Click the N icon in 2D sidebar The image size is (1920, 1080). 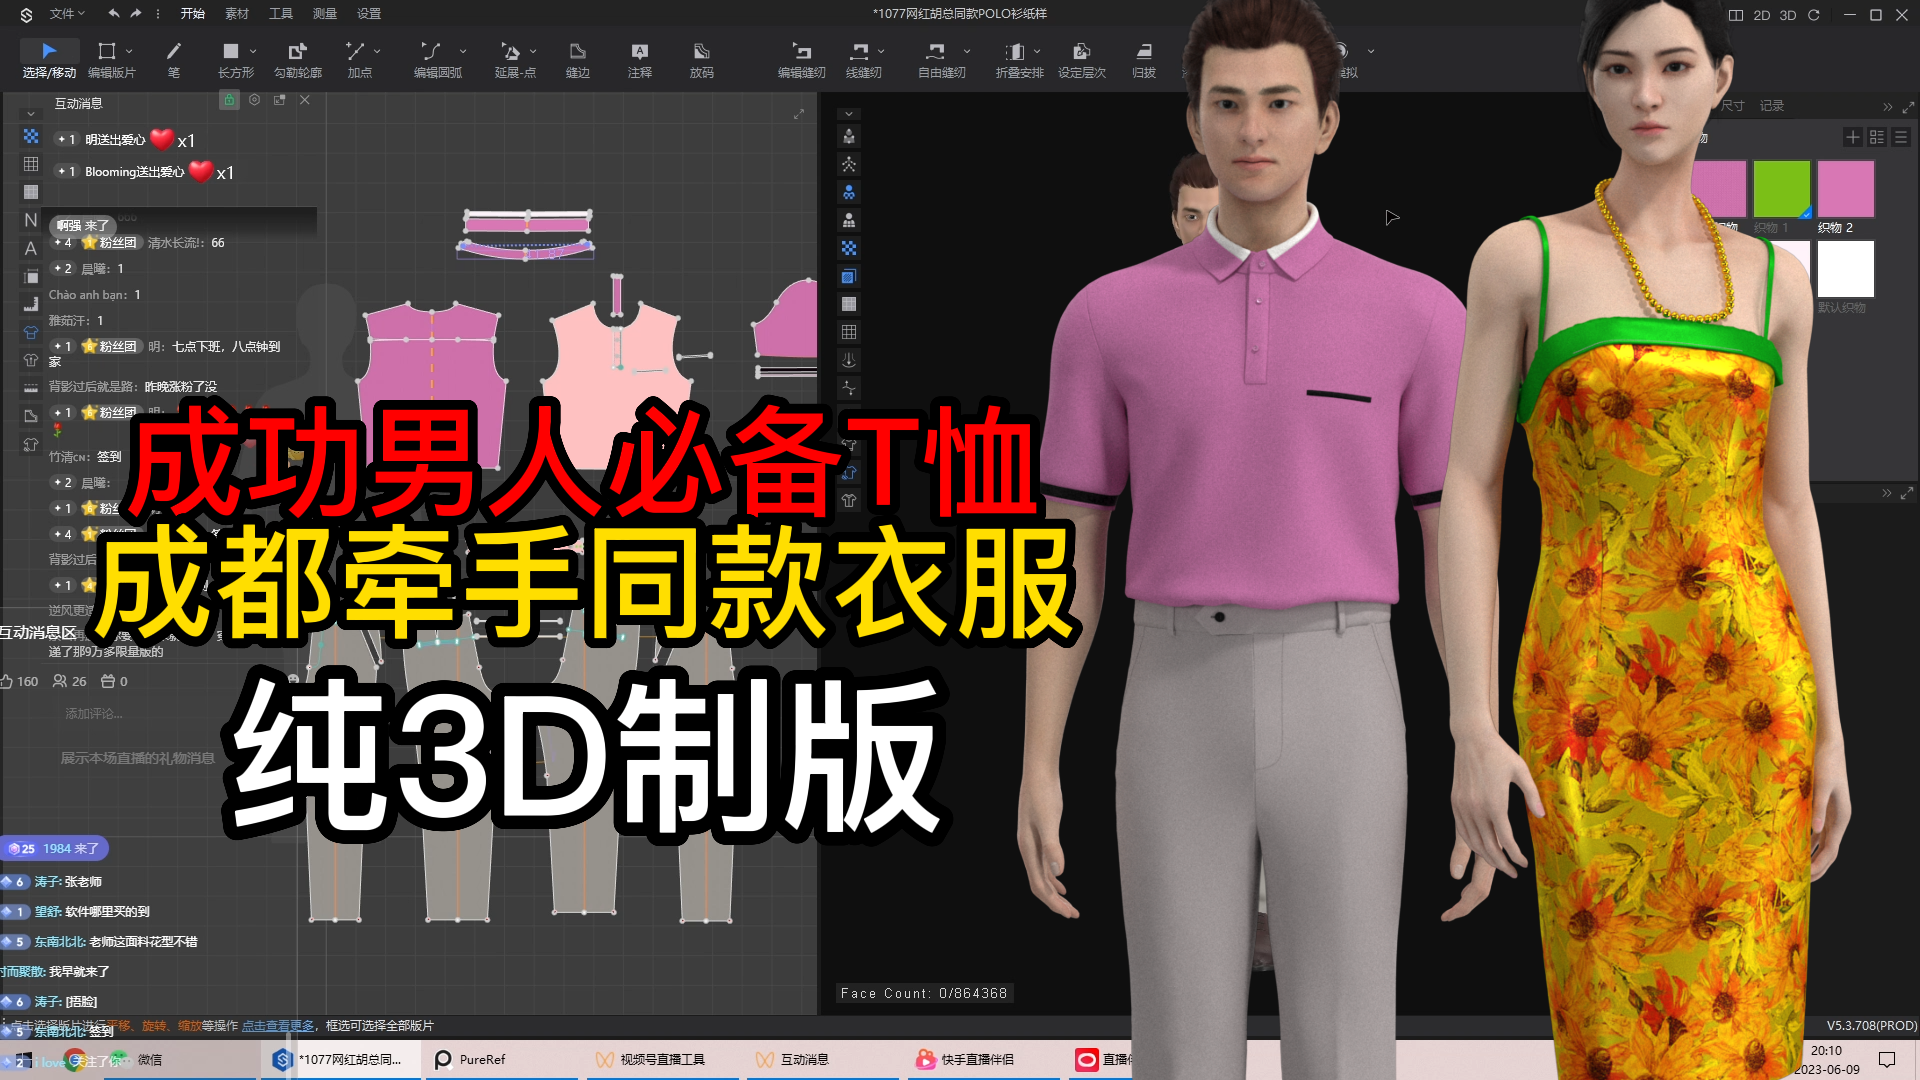tap(31, 220)
